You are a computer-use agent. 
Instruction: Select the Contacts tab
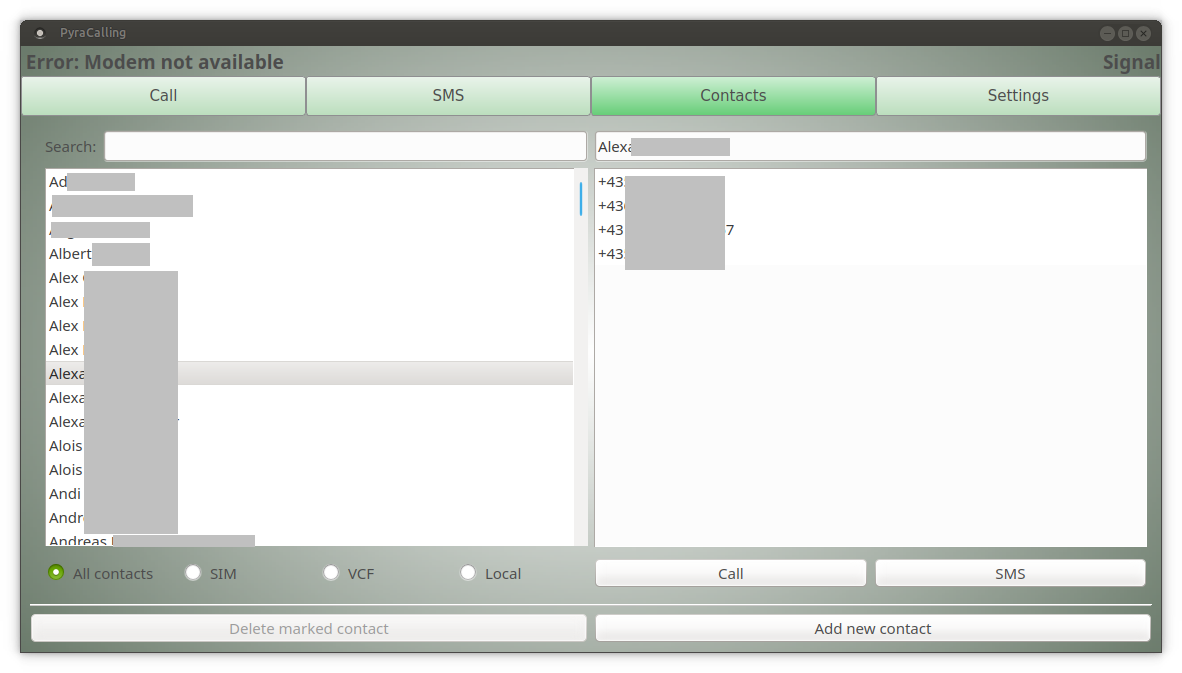coord(733,96)
